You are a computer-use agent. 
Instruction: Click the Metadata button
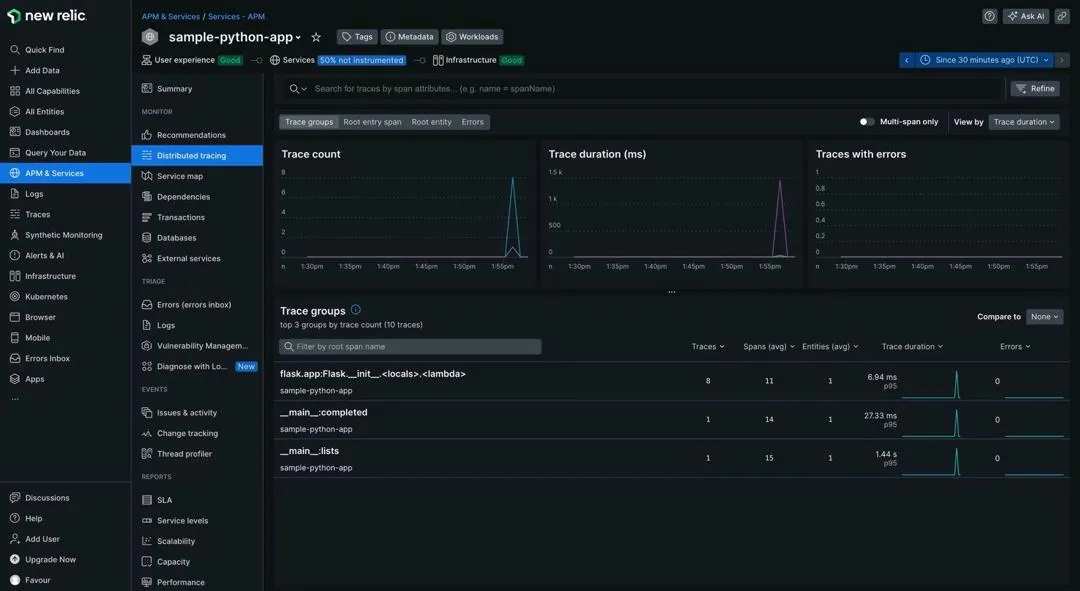[x=409, y=37]
